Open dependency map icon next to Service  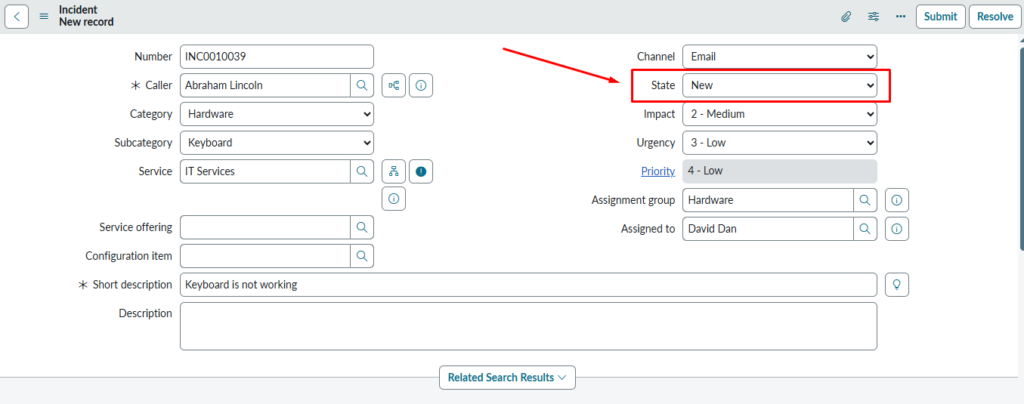pos(393,171)
